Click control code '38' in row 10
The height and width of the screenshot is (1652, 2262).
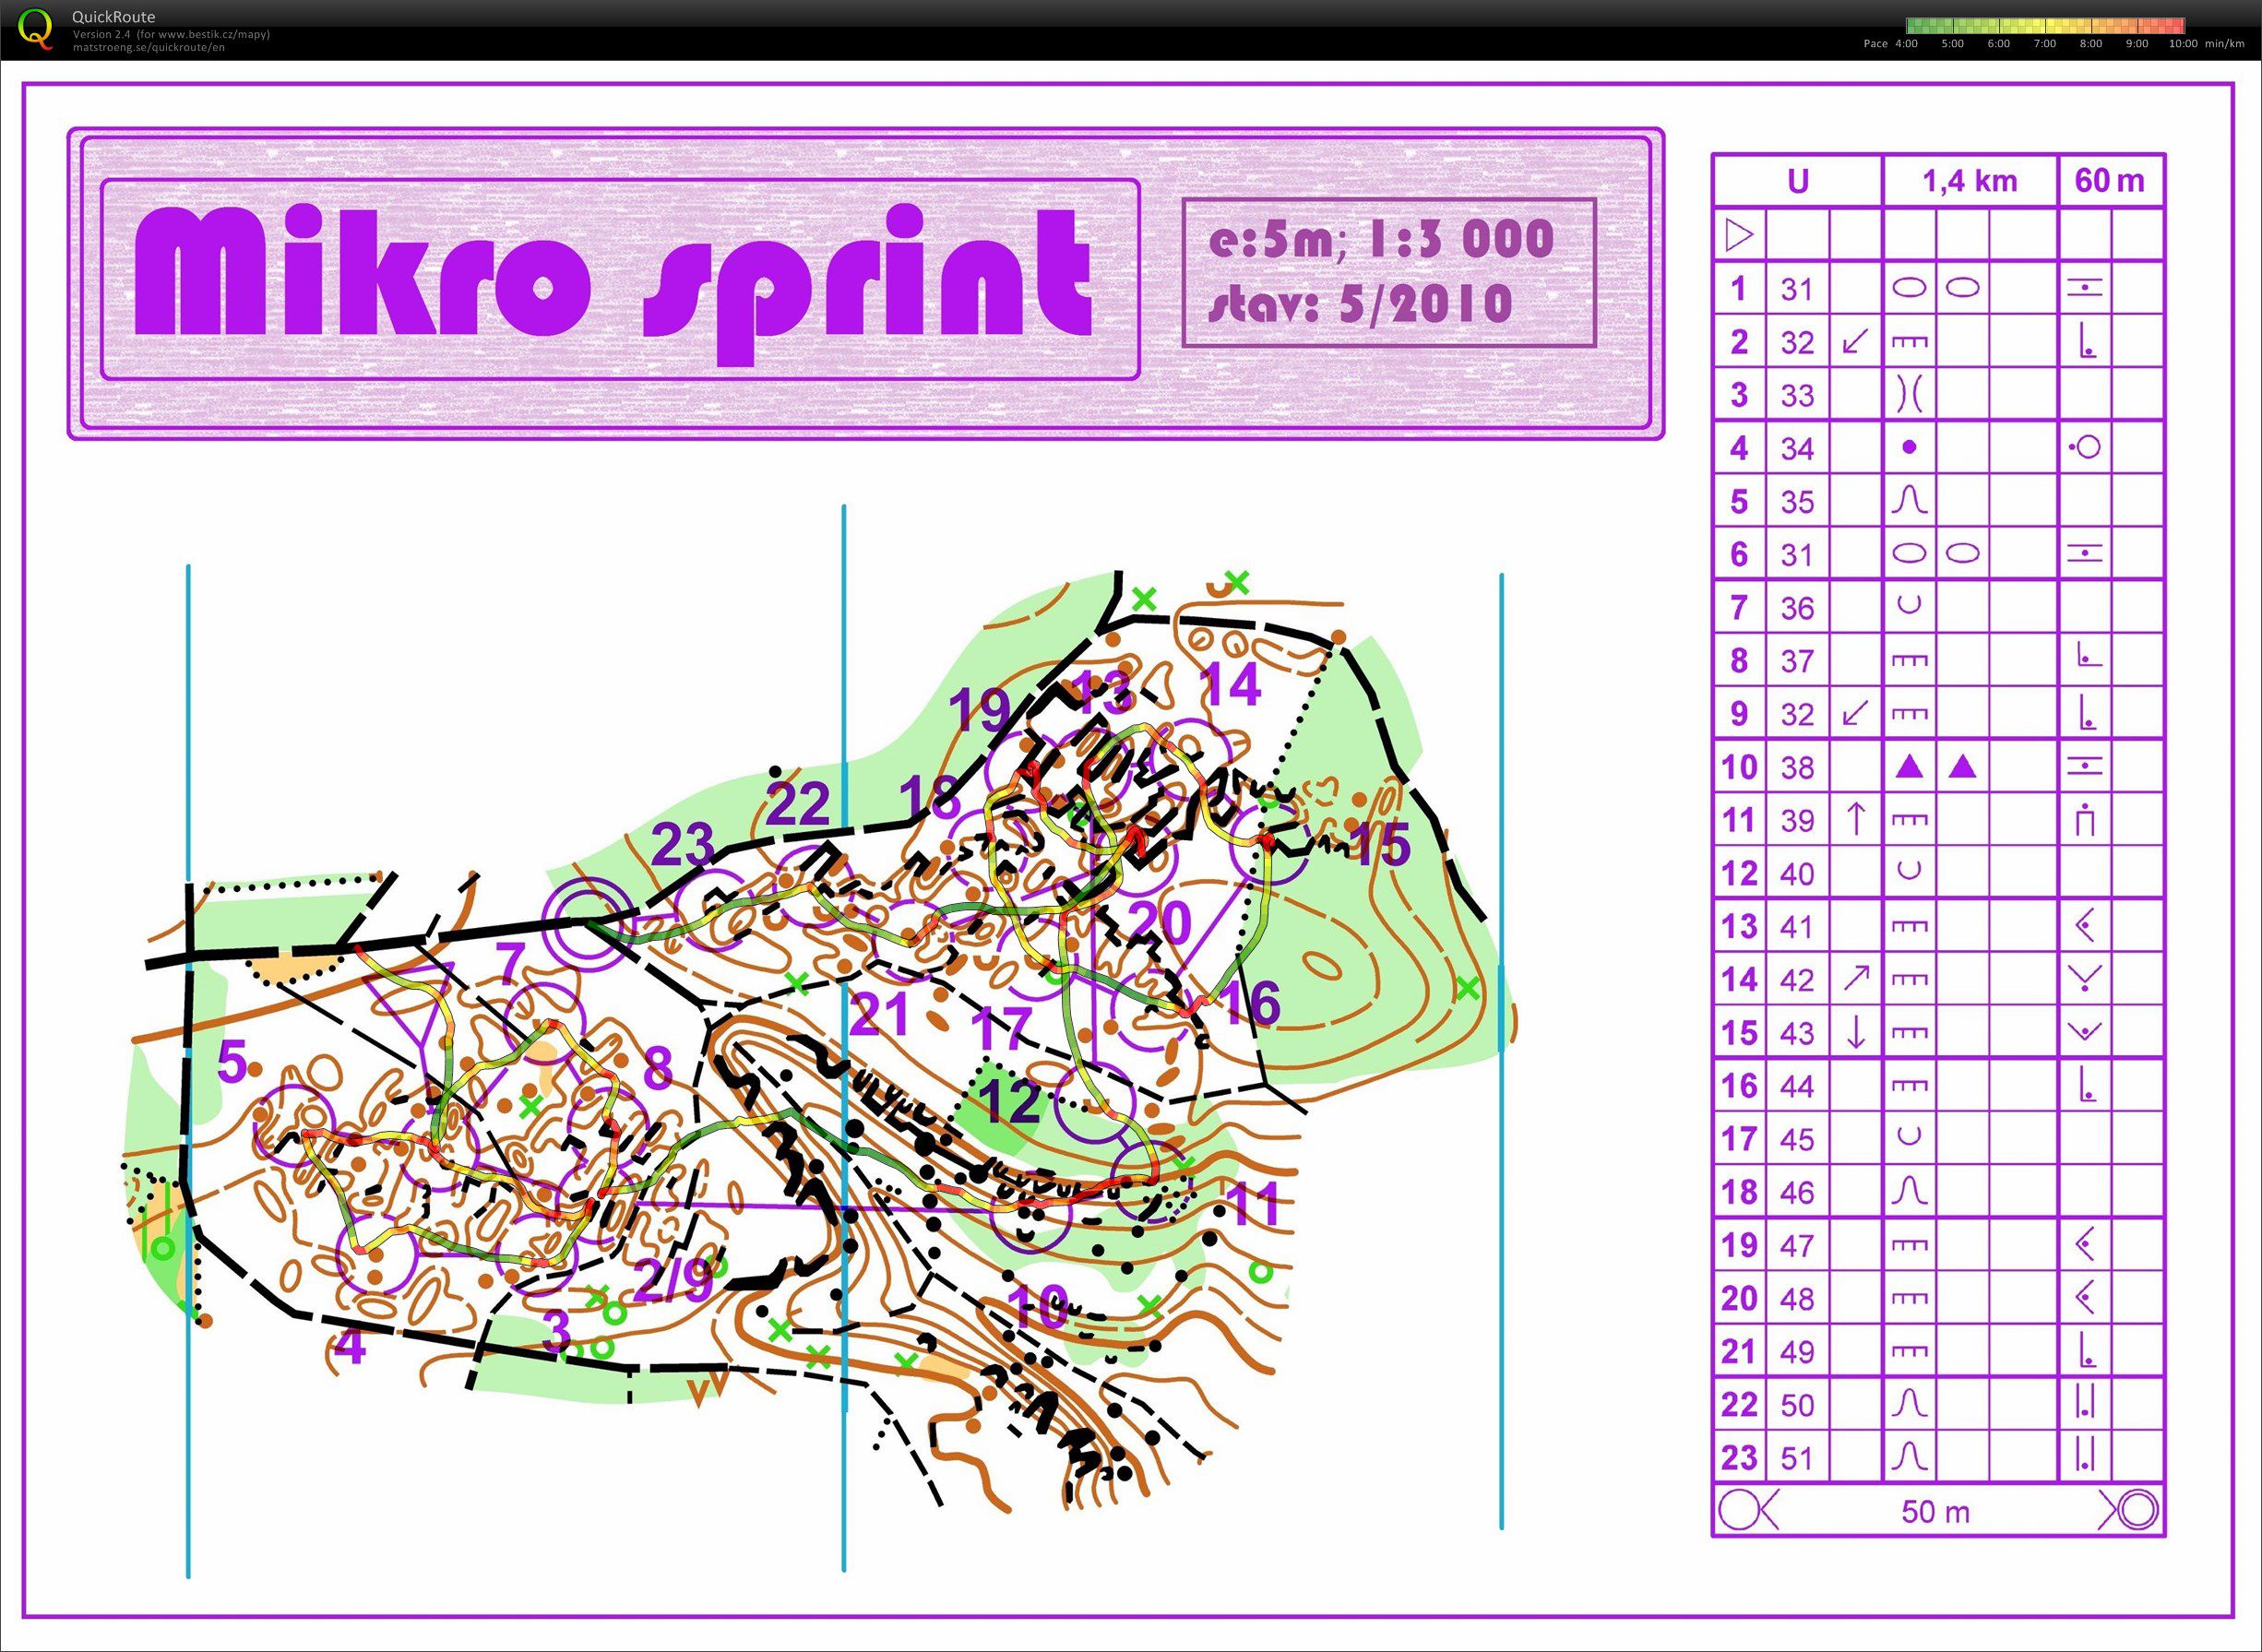point(1797,768)
